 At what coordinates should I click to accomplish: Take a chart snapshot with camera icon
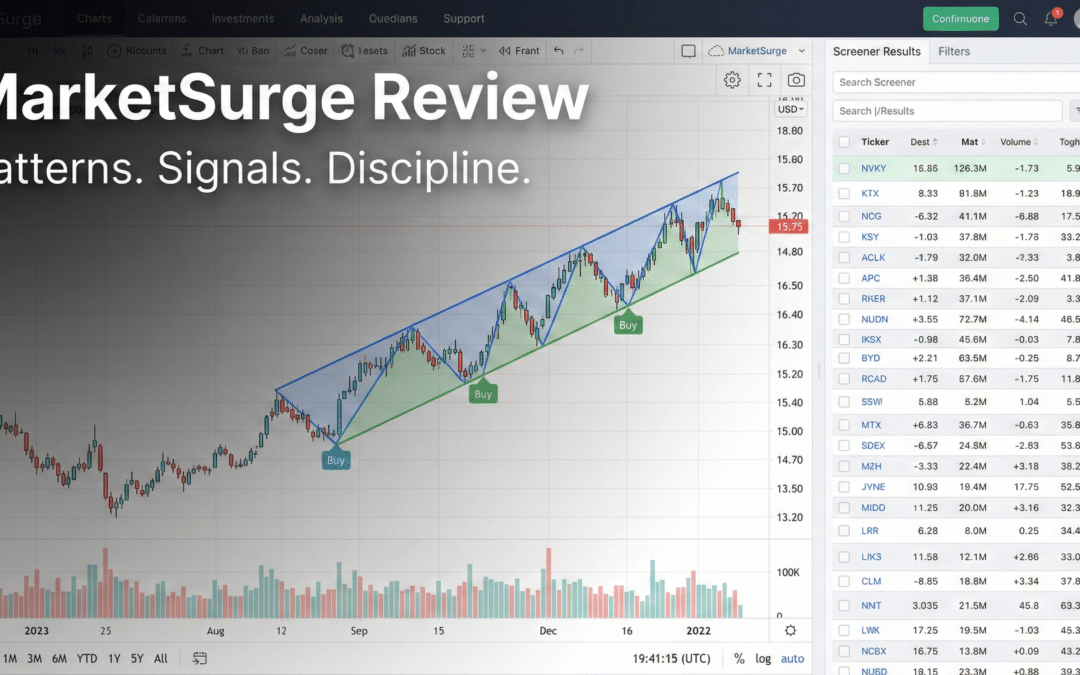point(796,80)
